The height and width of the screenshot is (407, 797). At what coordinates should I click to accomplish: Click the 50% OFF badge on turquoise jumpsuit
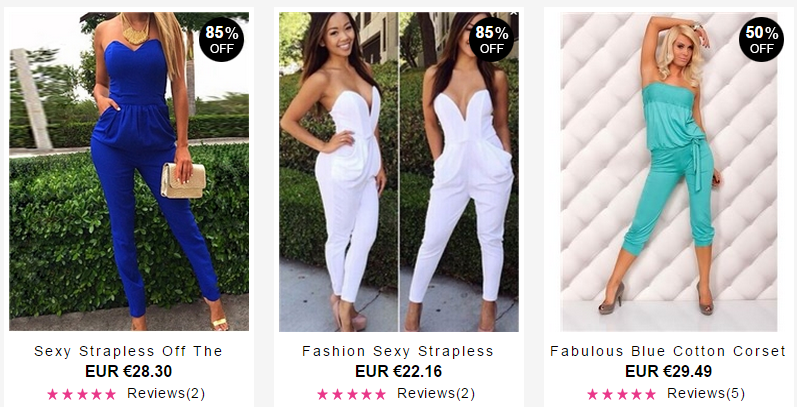click(x=761, y=40)
